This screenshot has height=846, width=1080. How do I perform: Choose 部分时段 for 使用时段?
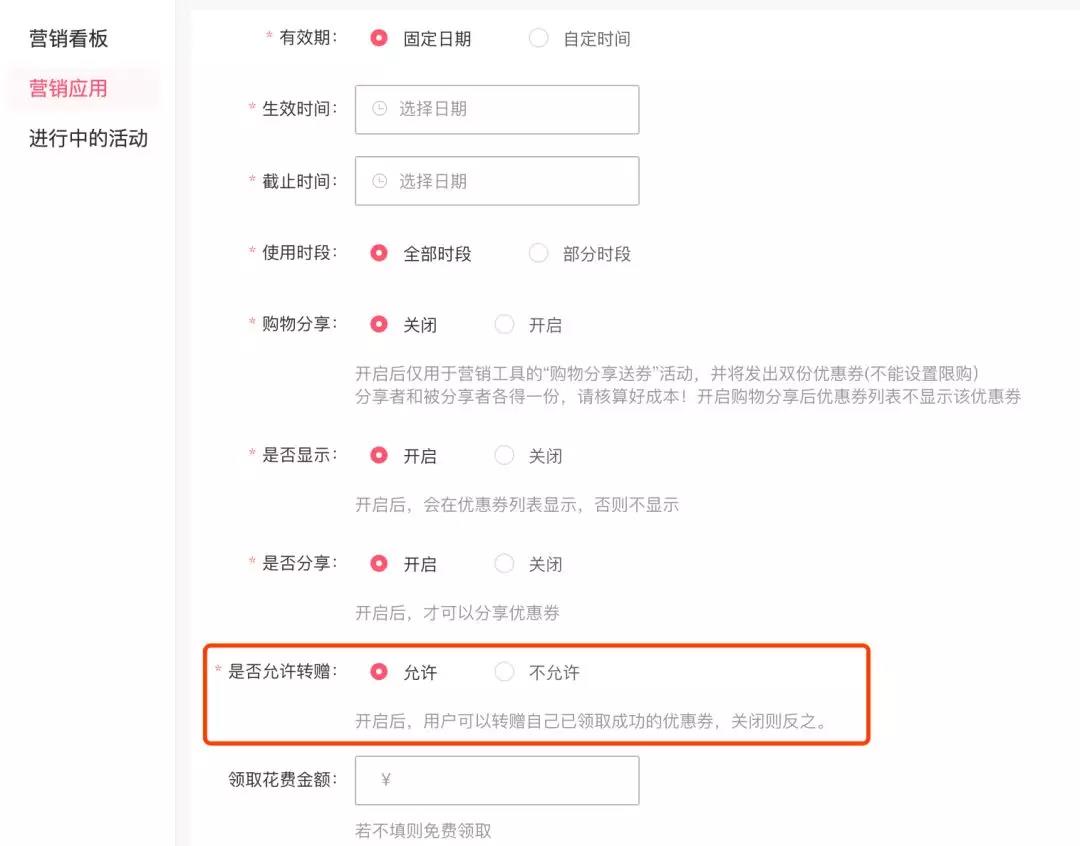coord(538,253)
